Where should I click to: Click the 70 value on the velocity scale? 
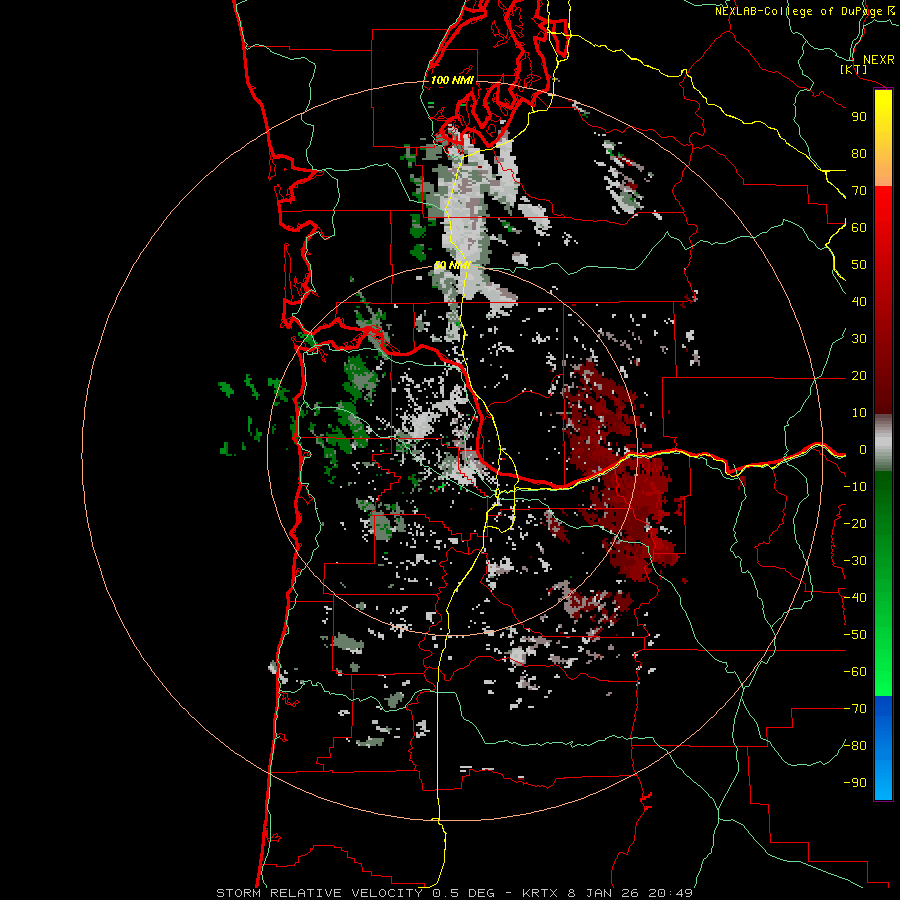tap(859, 191)
